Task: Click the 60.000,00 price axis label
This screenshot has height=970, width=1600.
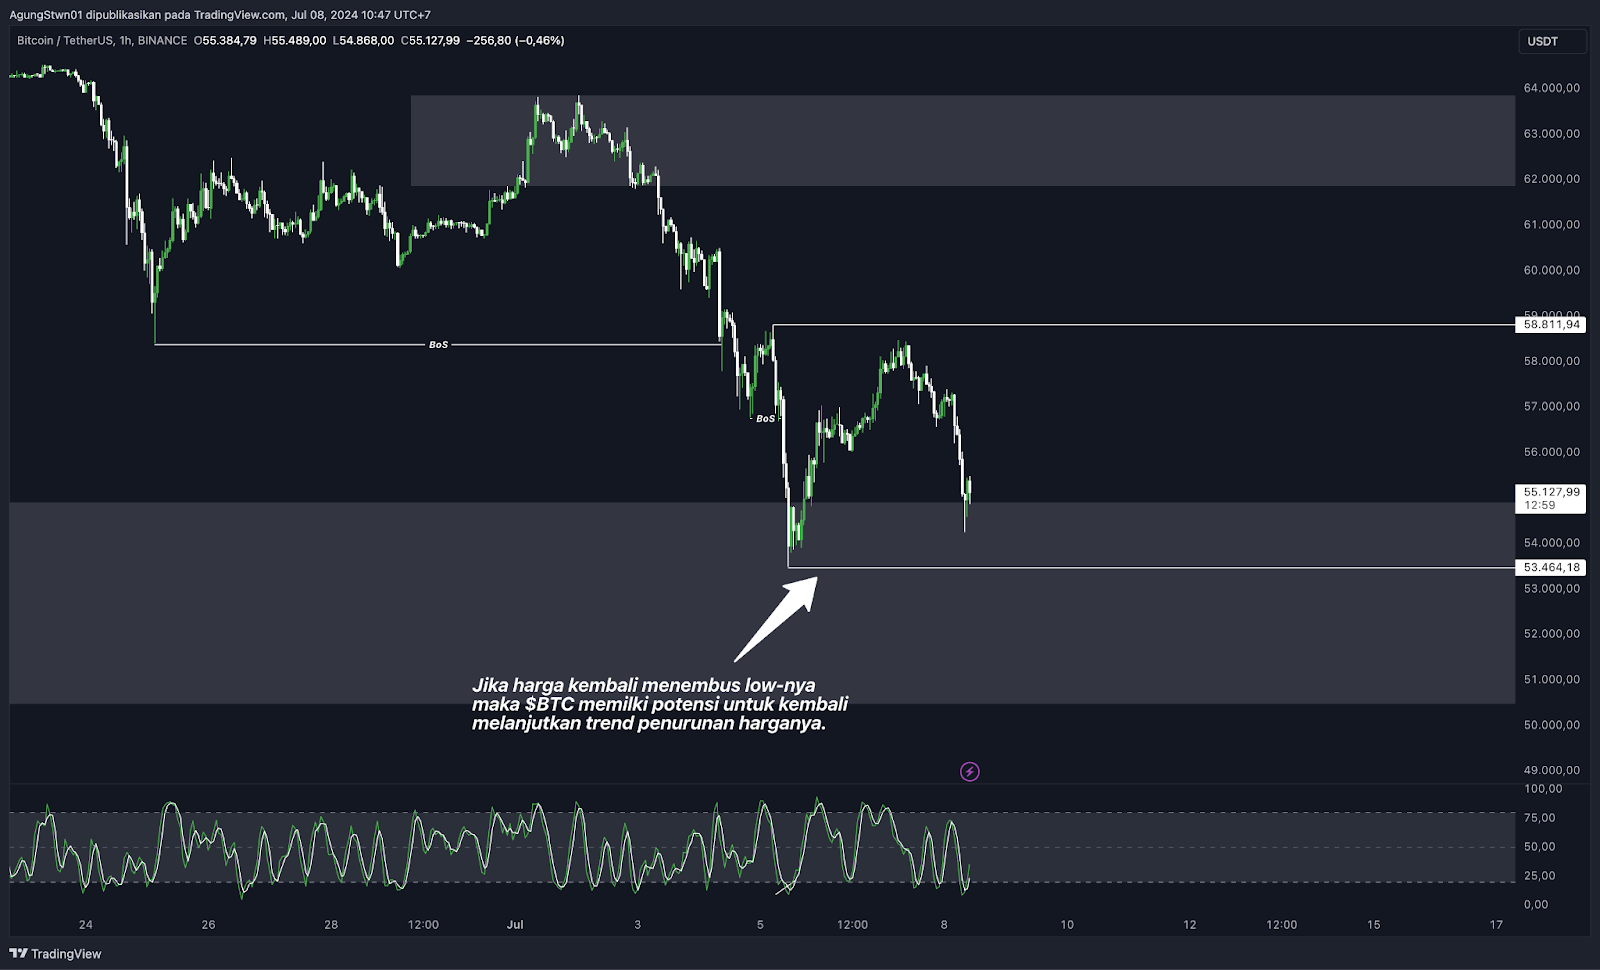Action: coord(1551,270)
